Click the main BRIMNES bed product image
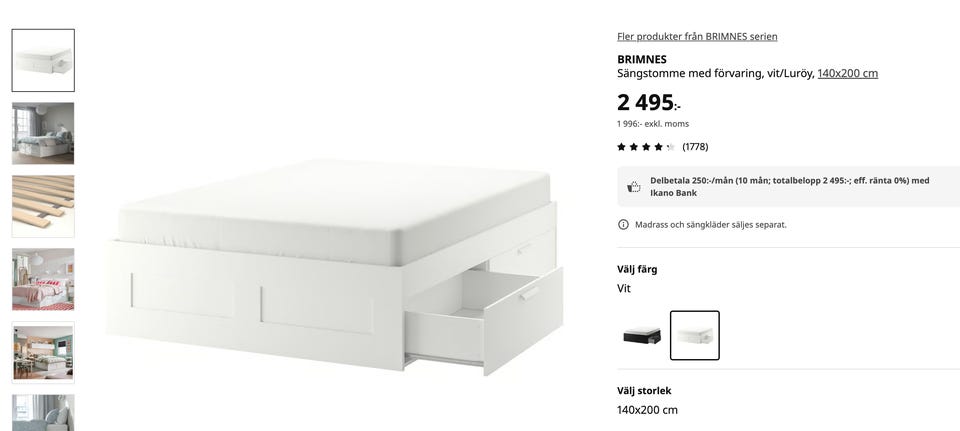Screen dimensions: 960x431 [336, 267]
